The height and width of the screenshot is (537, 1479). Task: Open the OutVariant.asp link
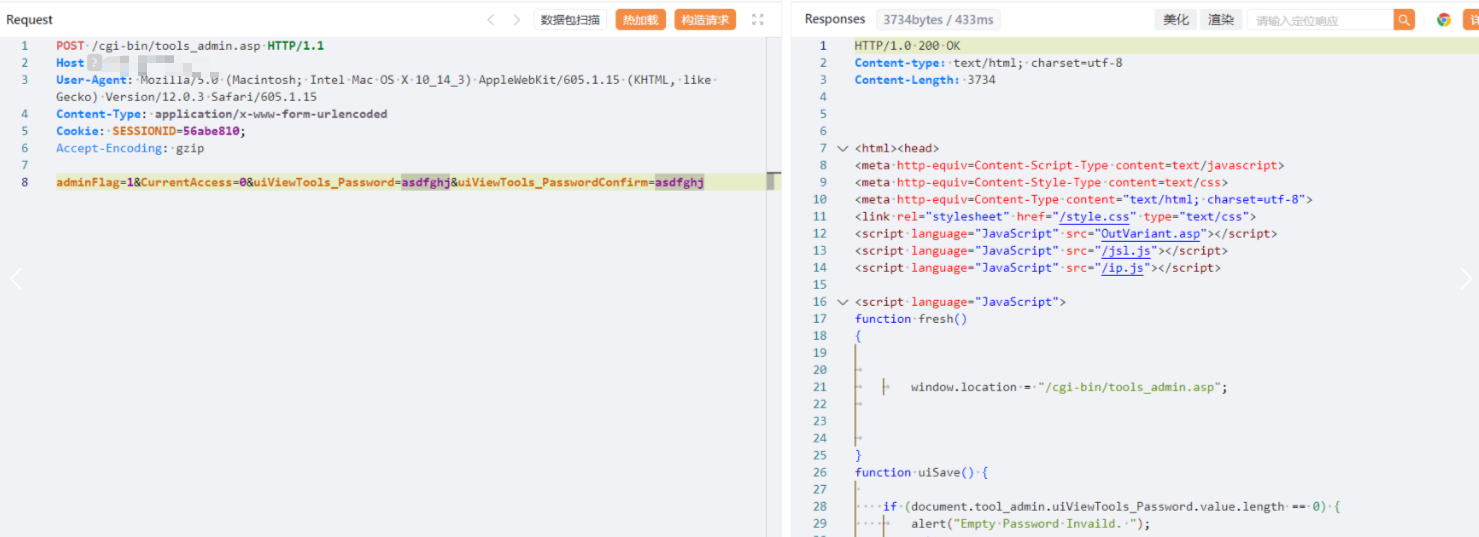point(1150,233)
